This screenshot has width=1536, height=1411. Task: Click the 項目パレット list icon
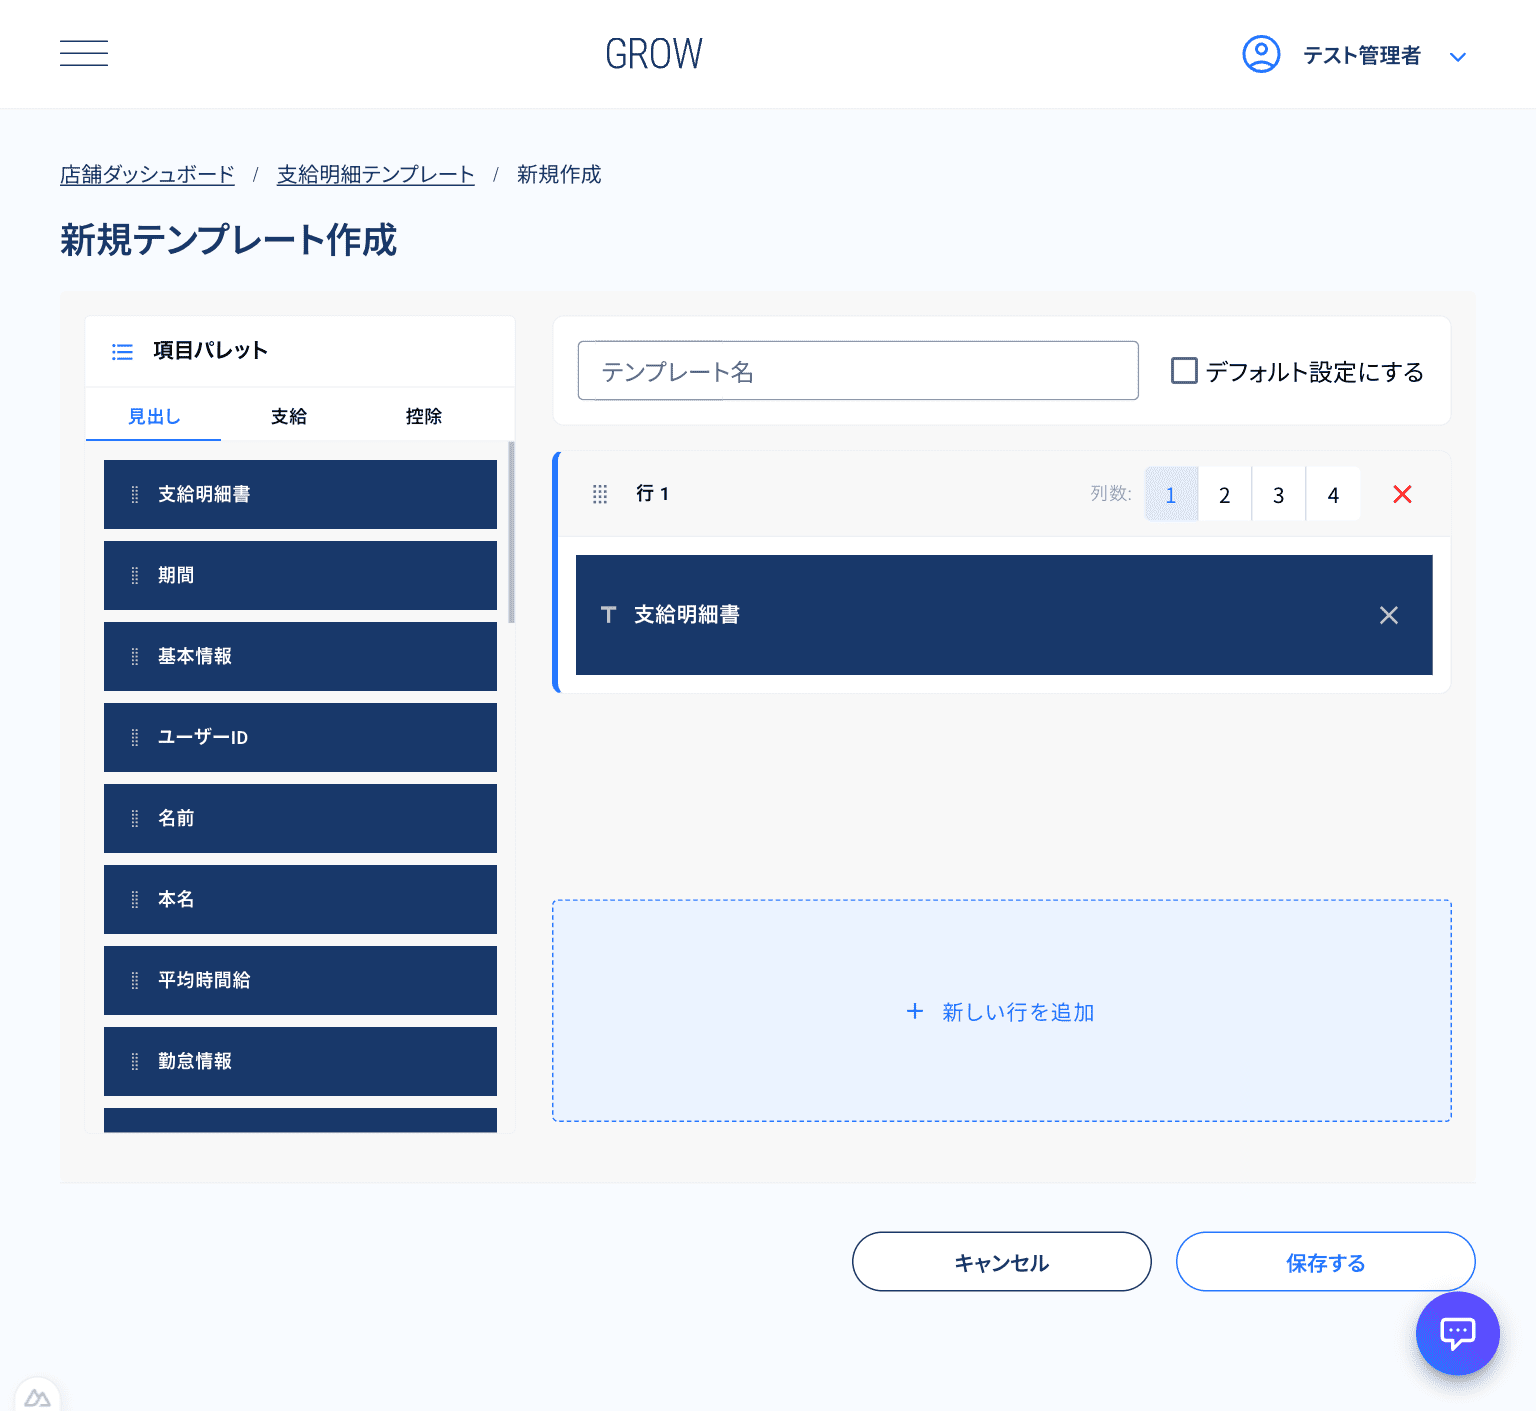(x=121, y=351)
